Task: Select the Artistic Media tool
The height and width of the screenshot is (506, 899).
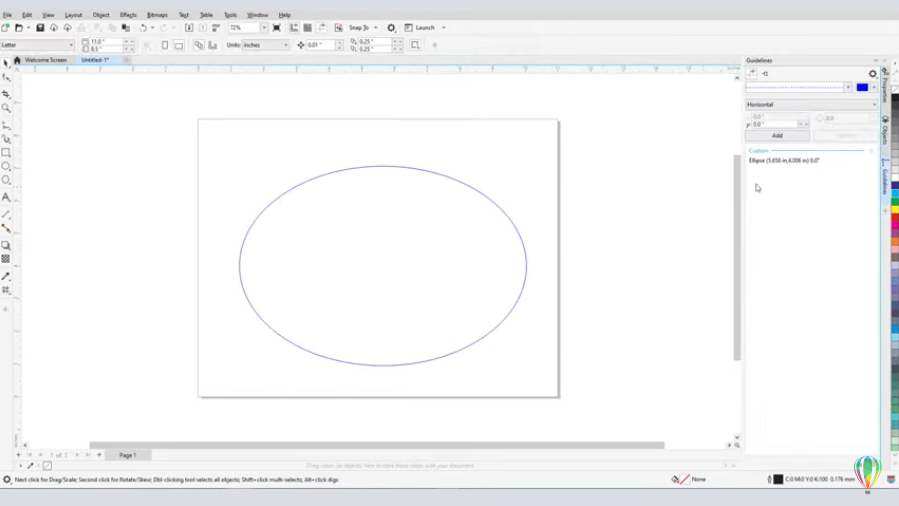Action: 6,139
